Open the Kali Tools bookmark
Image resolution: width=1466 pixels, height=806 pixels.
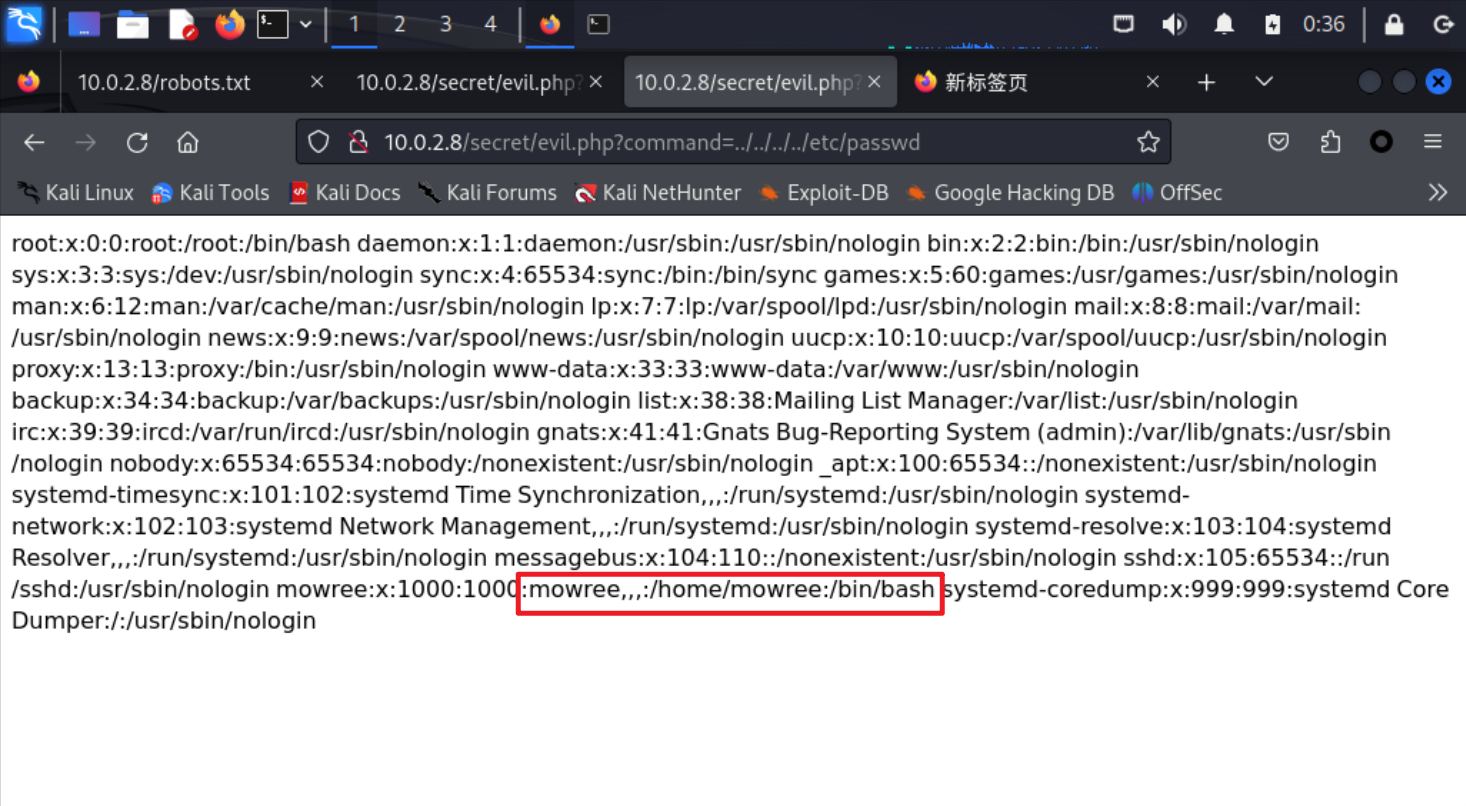[210, 192]
